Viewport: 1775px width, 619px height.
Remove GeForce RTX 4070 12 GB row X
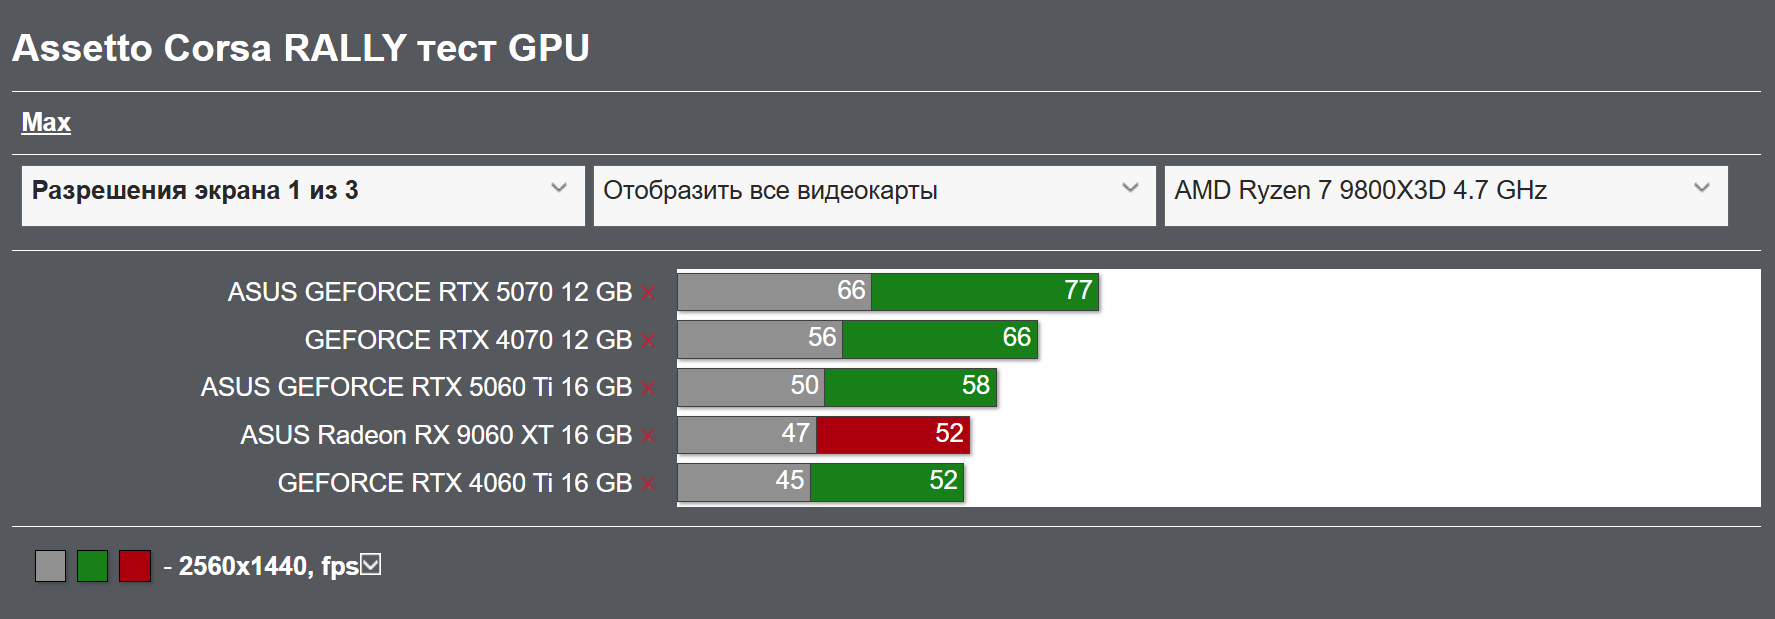point(648,341)
